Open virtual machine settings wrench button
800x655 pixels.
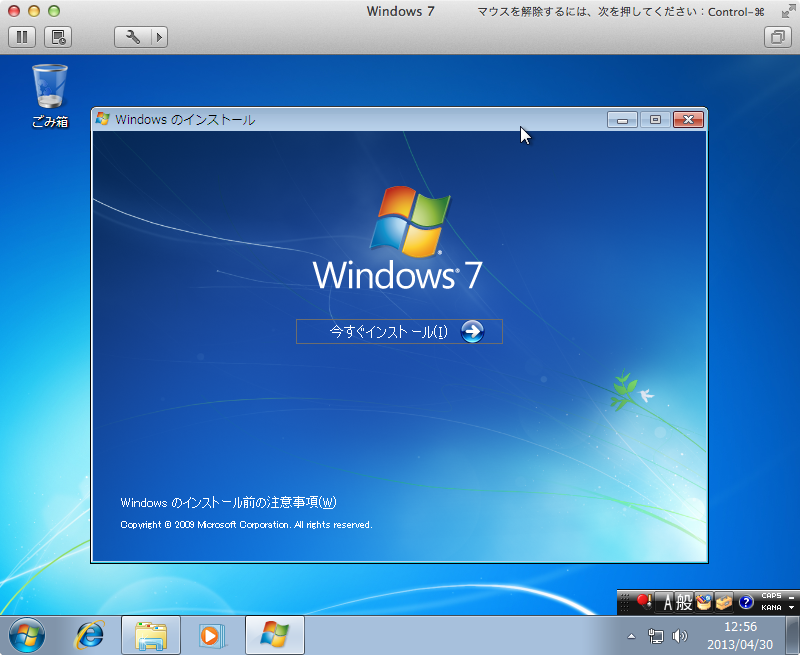pyautogui.click(x=133, y=37)
